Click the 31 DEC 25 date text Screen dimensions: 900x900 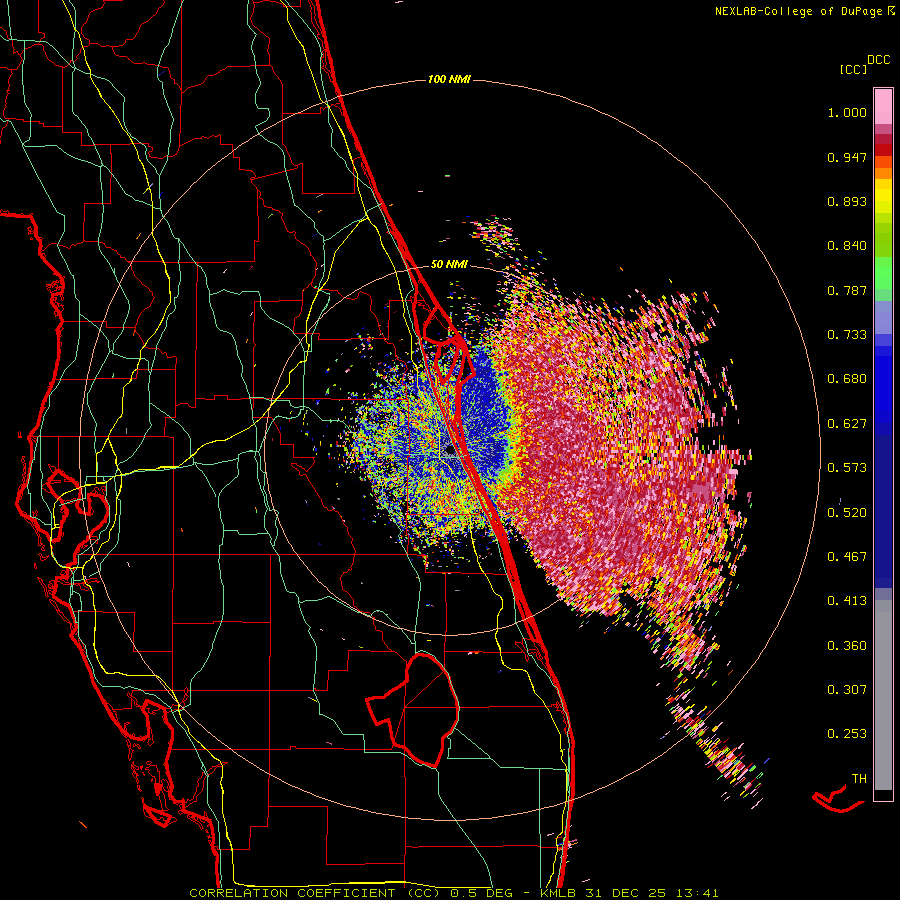pos(627,893)
